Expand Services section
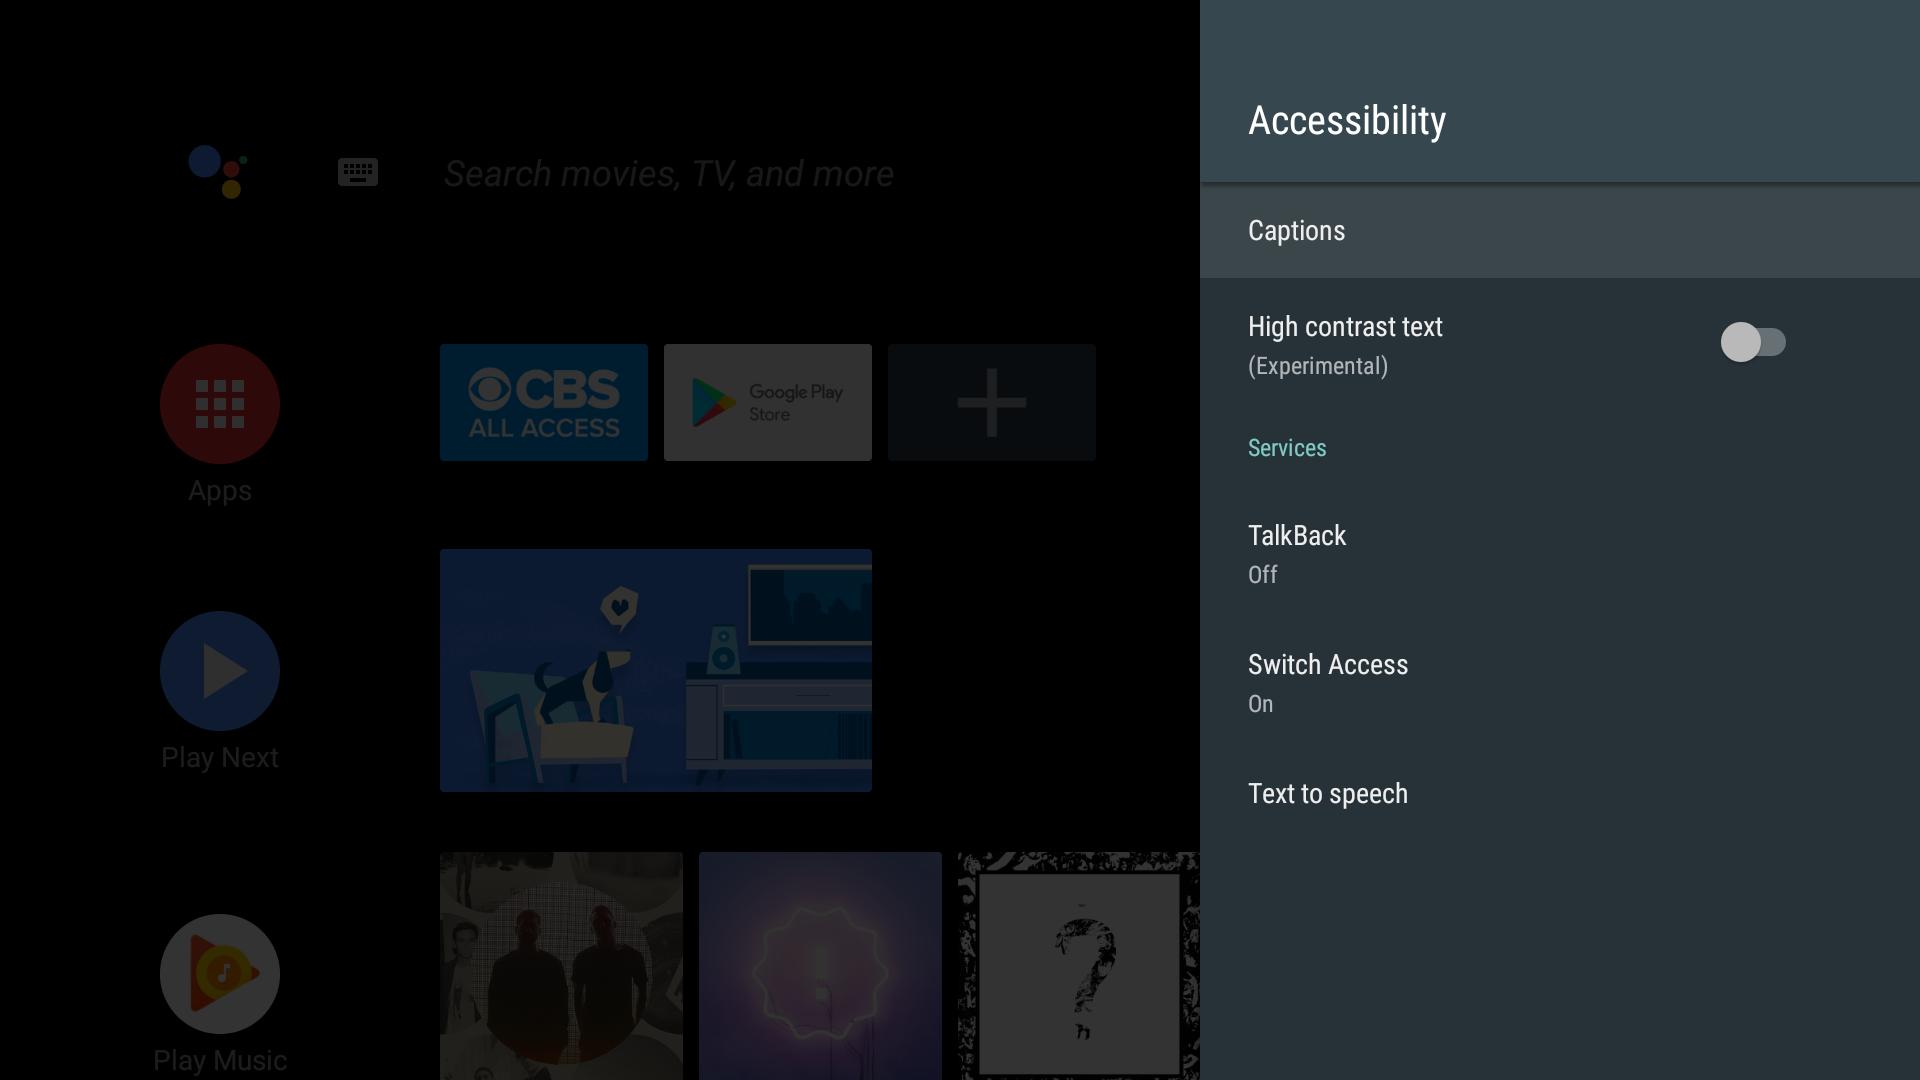The height and width of the screenshot is (1080, 1920). (1287, 447)
